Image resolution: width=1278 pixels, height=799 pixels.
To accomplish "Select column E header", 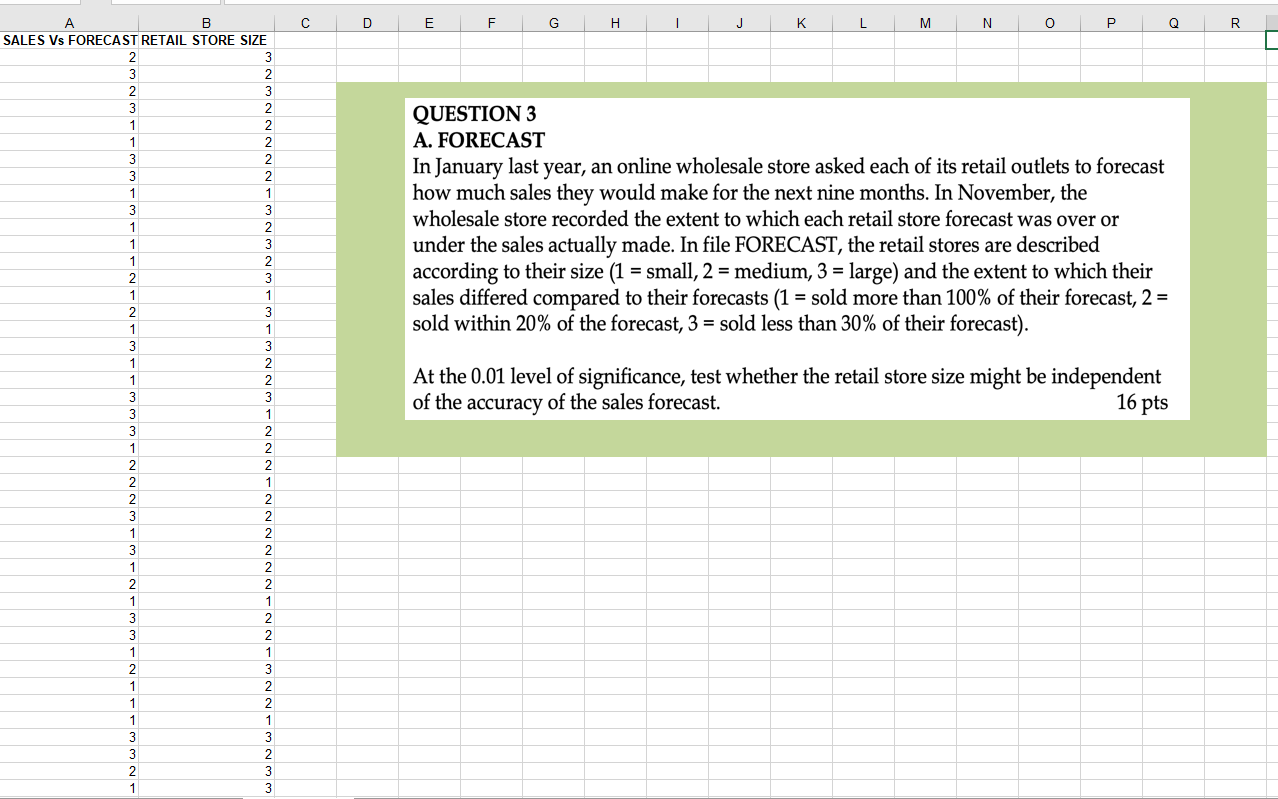I will tap(429, 22).
